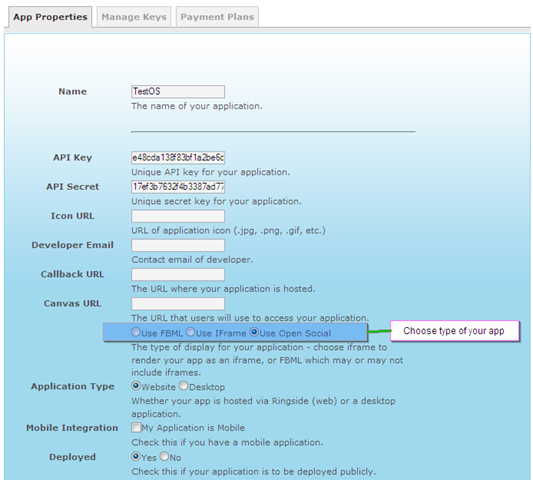Enable My Application is Mobile checkbox
Image resolution: width=533 pixels, height=480 pixels.
[136, 427]
